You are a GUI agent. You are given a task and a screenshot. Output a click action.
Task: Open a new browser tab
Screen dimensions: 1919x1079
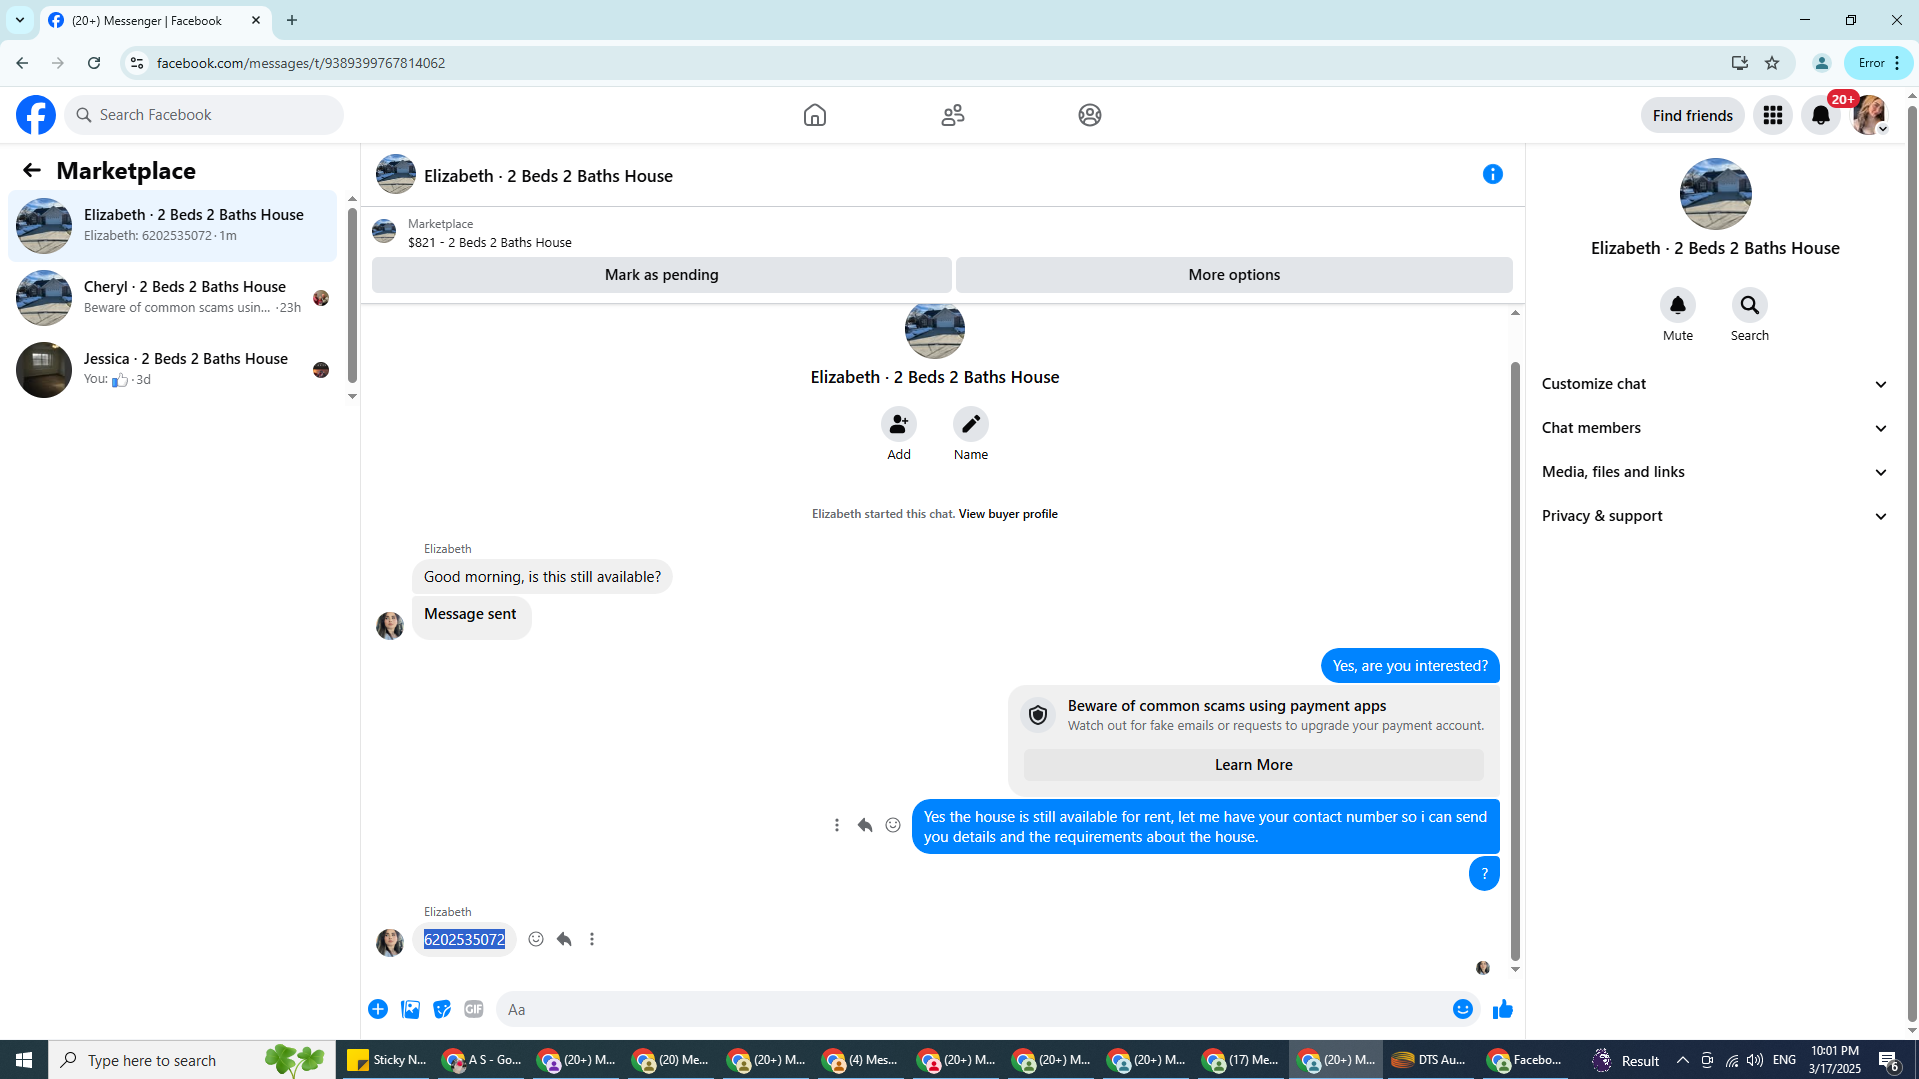(292, 20)
